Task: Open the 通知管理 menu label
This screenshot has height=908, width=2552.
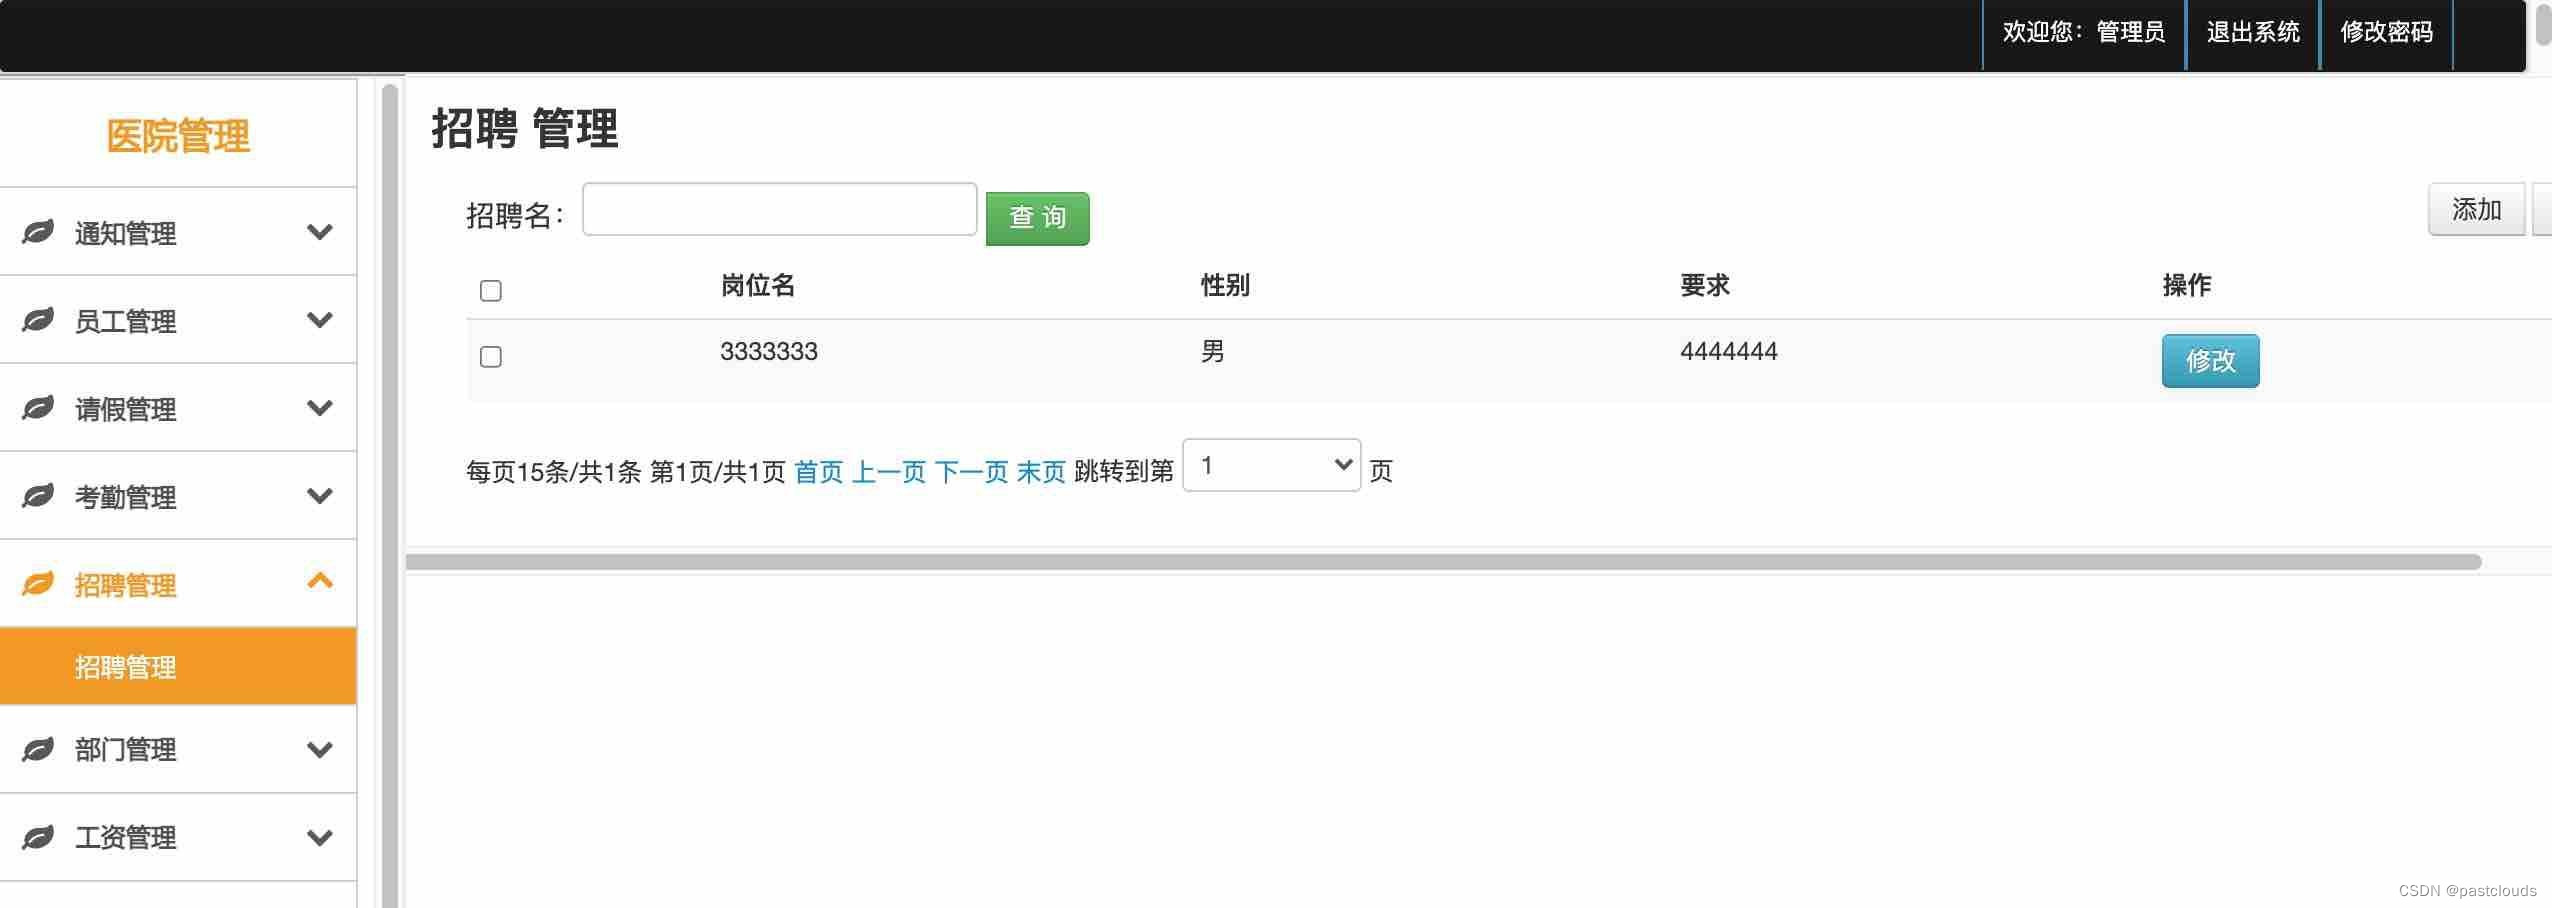Action: pos(126,233)
